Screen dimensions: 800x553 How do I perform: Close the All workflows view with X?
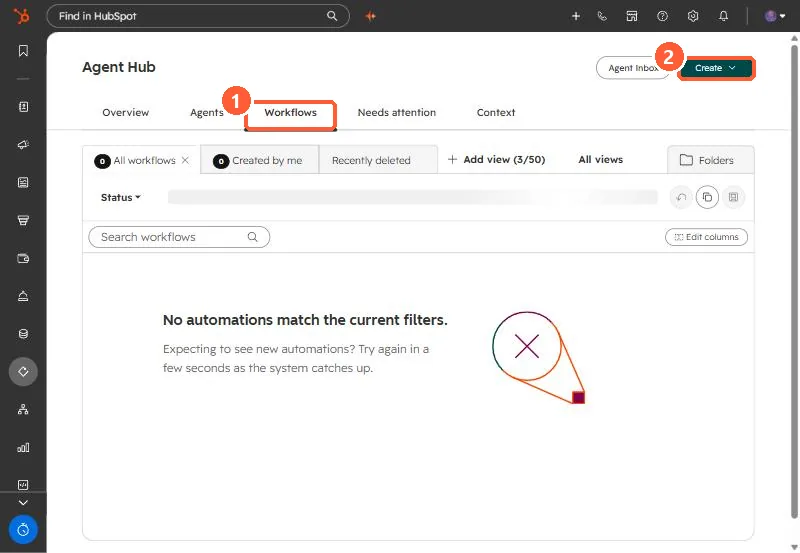185,160
